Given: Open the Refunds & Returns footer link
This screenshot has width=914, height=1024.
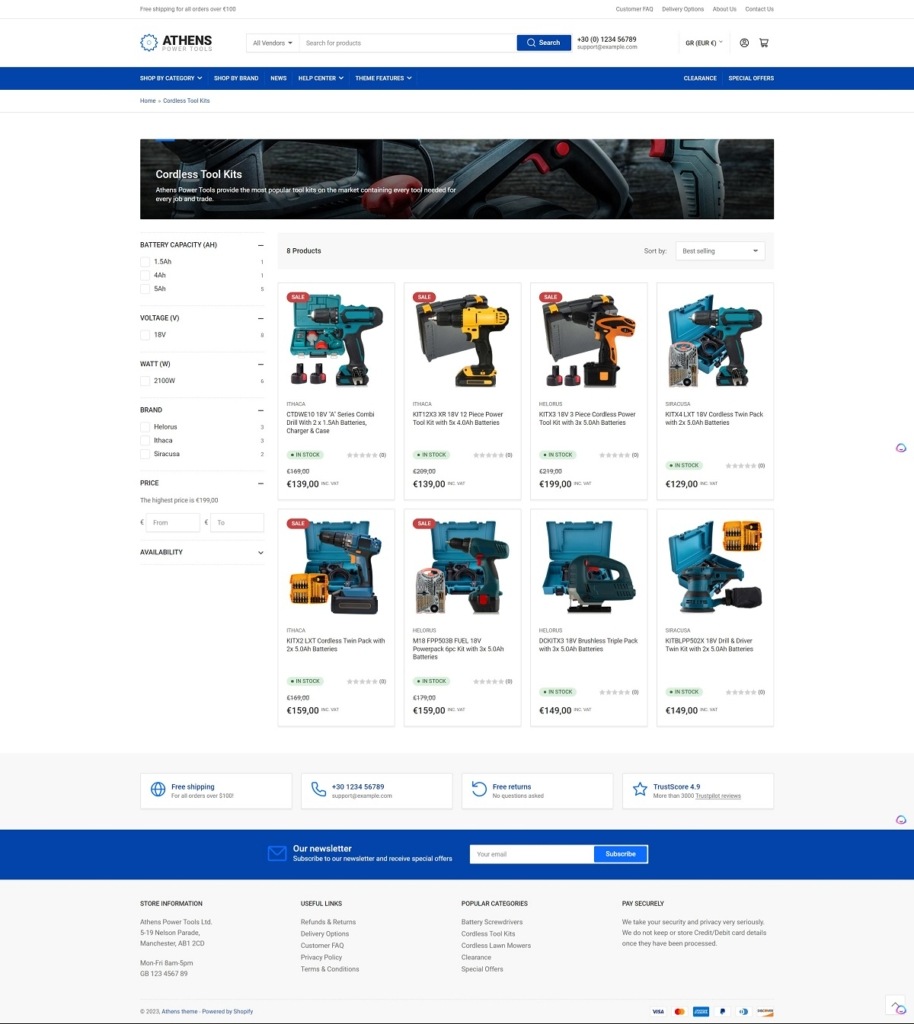Looking at the screenshot, I should [x=328, y=922].
